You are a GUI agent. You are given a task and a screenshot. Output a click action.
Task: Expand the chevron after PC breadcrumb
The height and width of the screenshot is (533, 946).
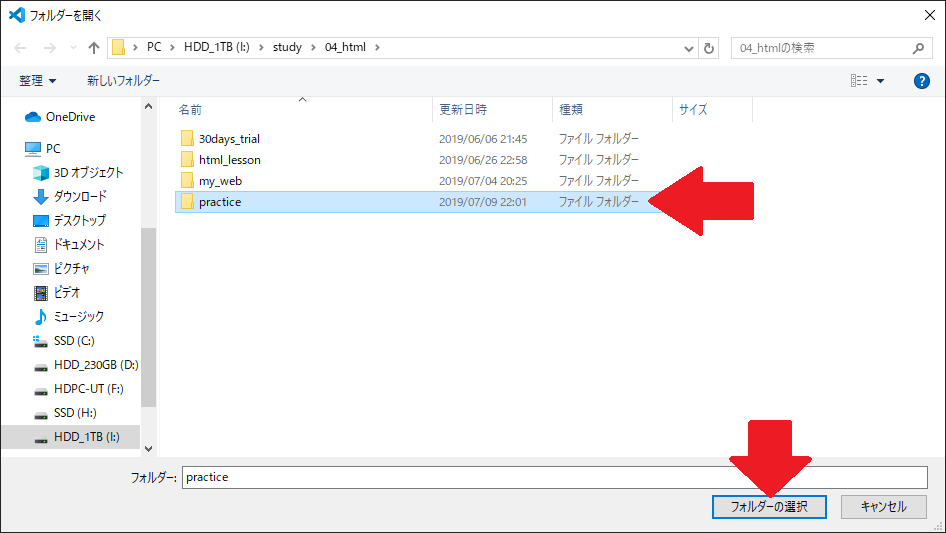pos(172,47)
